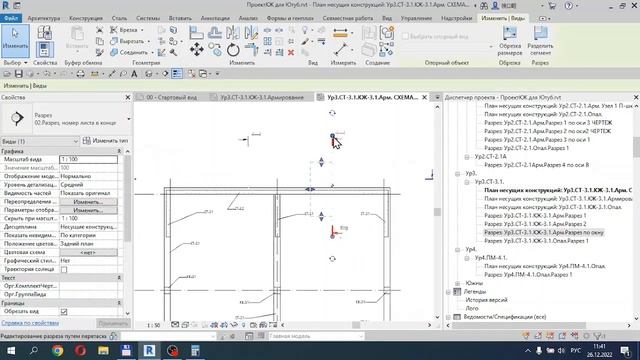640x360 pixels.
Task: Toggle the Обрезать вид checkbox
Action: (x=64, y=311)
